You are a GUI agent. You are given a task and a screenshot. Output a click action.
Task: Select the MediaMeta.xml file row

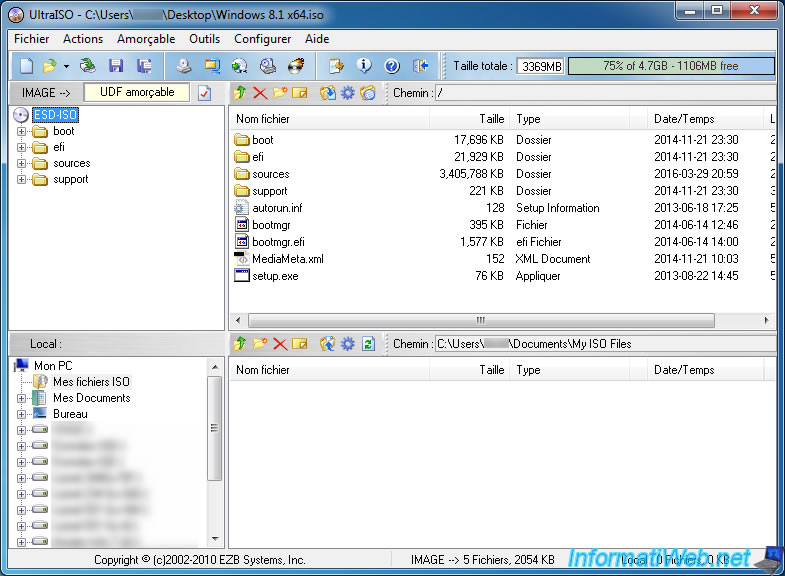point(503,259)
